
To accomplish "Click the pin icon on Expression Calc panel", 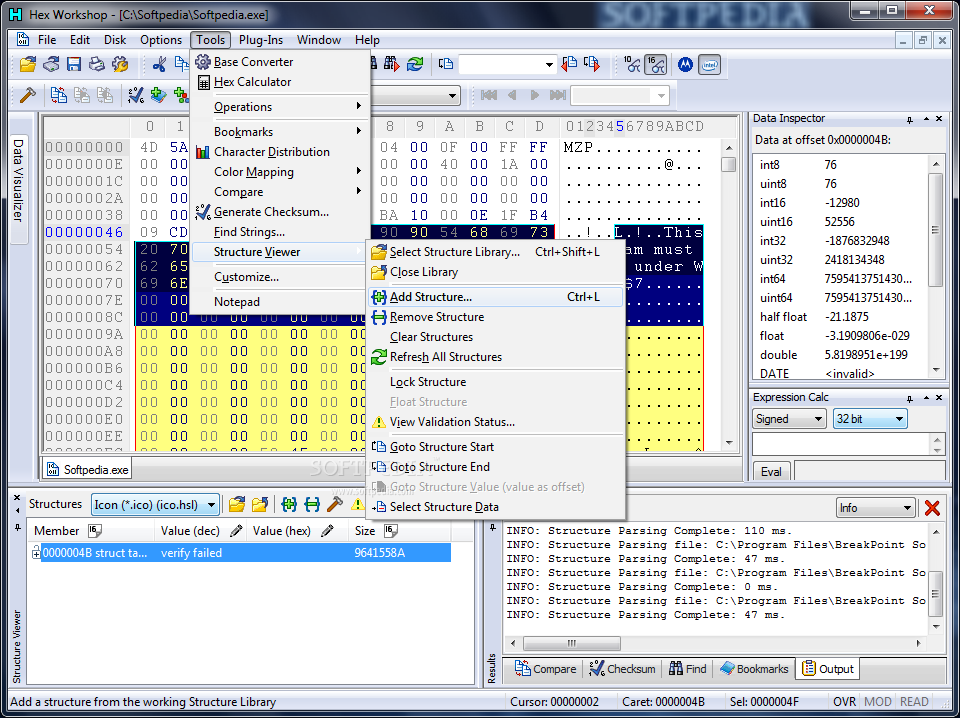I will point(910,398).
